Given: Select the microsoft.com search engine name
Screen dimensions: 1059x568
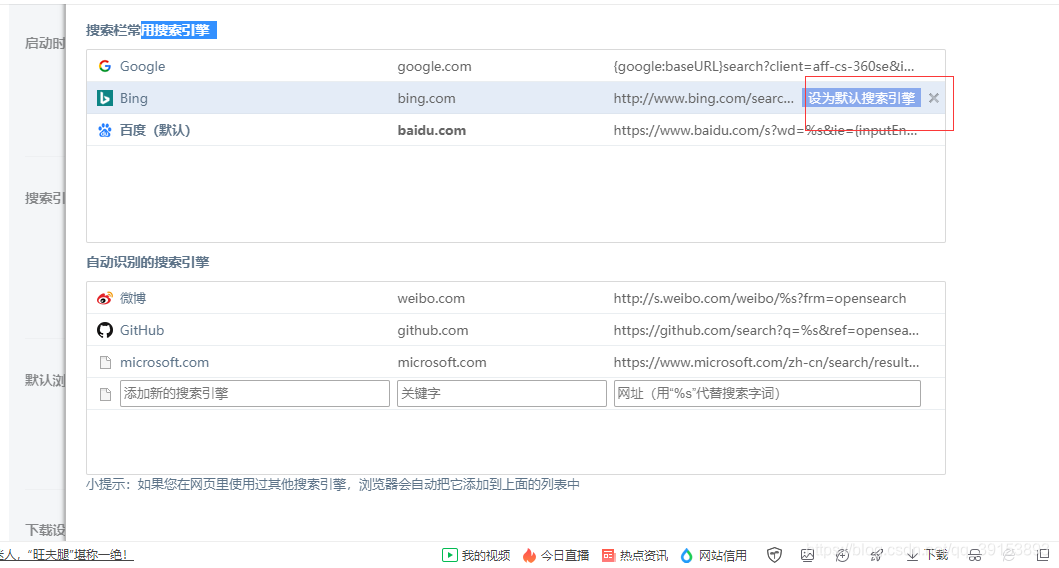Looking at the screenshot, I should (164, 363).
